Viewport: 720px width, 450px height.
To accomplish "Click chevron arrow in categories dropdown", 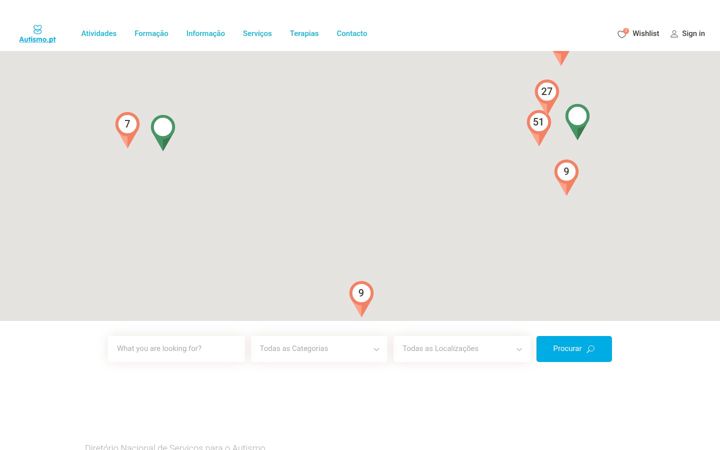I will pos(376,349).
